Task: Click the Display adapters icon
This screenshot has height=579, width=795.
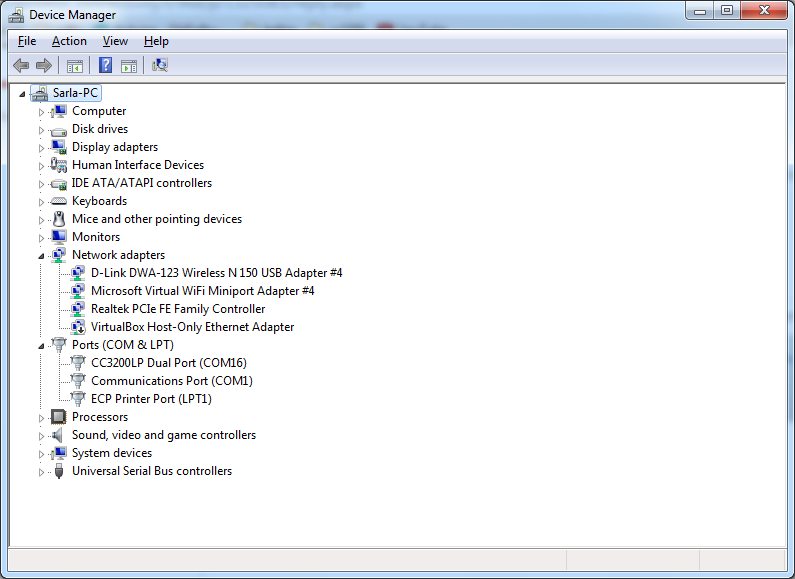Action: [x=59, y=147]
